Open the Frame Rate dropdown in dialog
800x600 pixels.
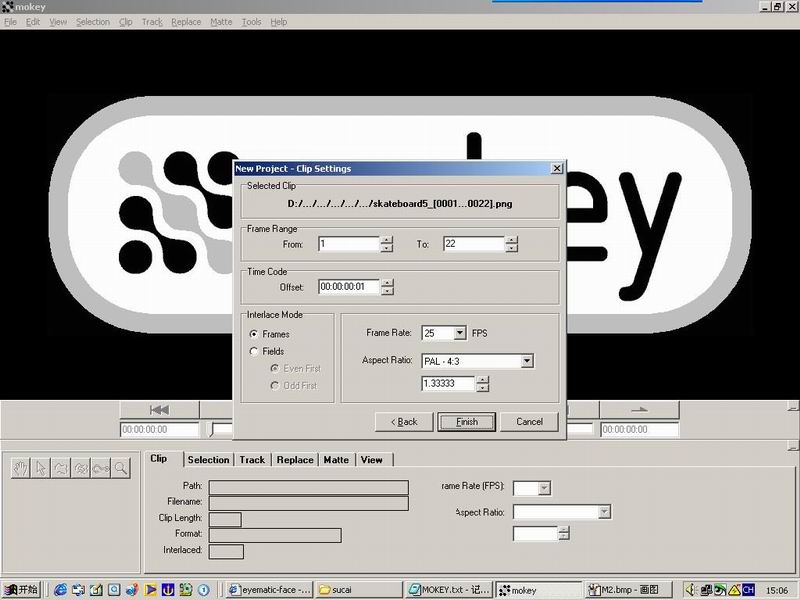pos(460,333)
